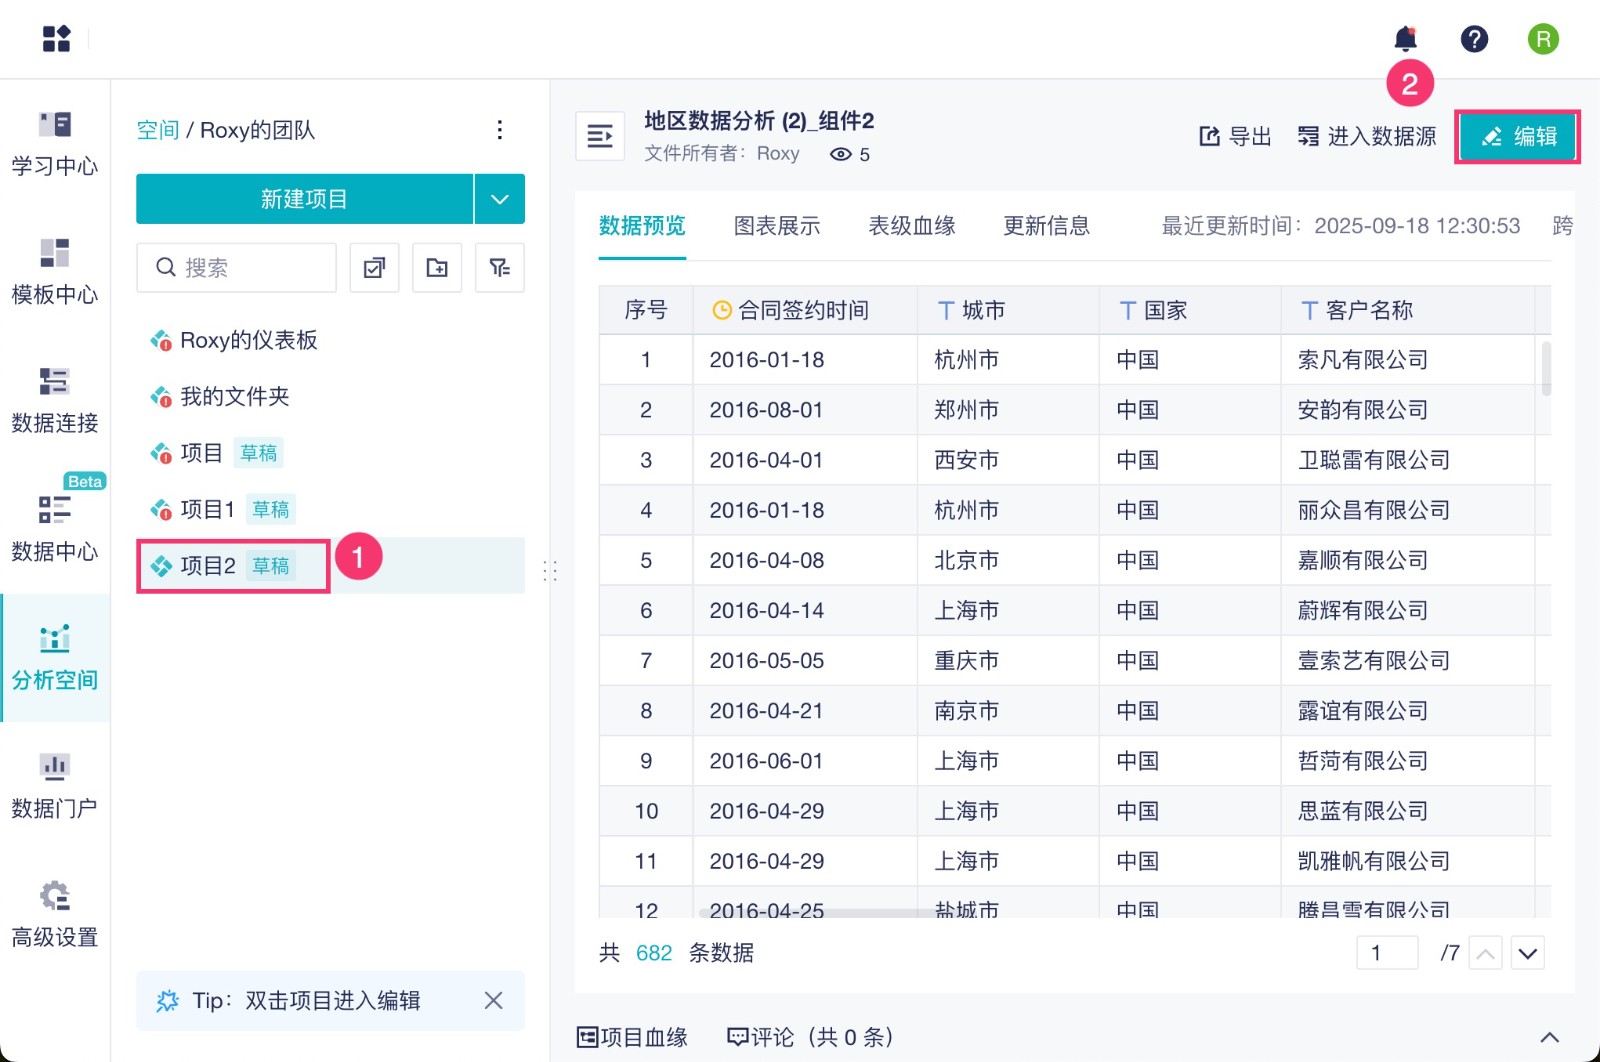Open the three-dot menu for Roxy的团队
This screenshot has width=1600, height=1062.
[x=499, y=130]
